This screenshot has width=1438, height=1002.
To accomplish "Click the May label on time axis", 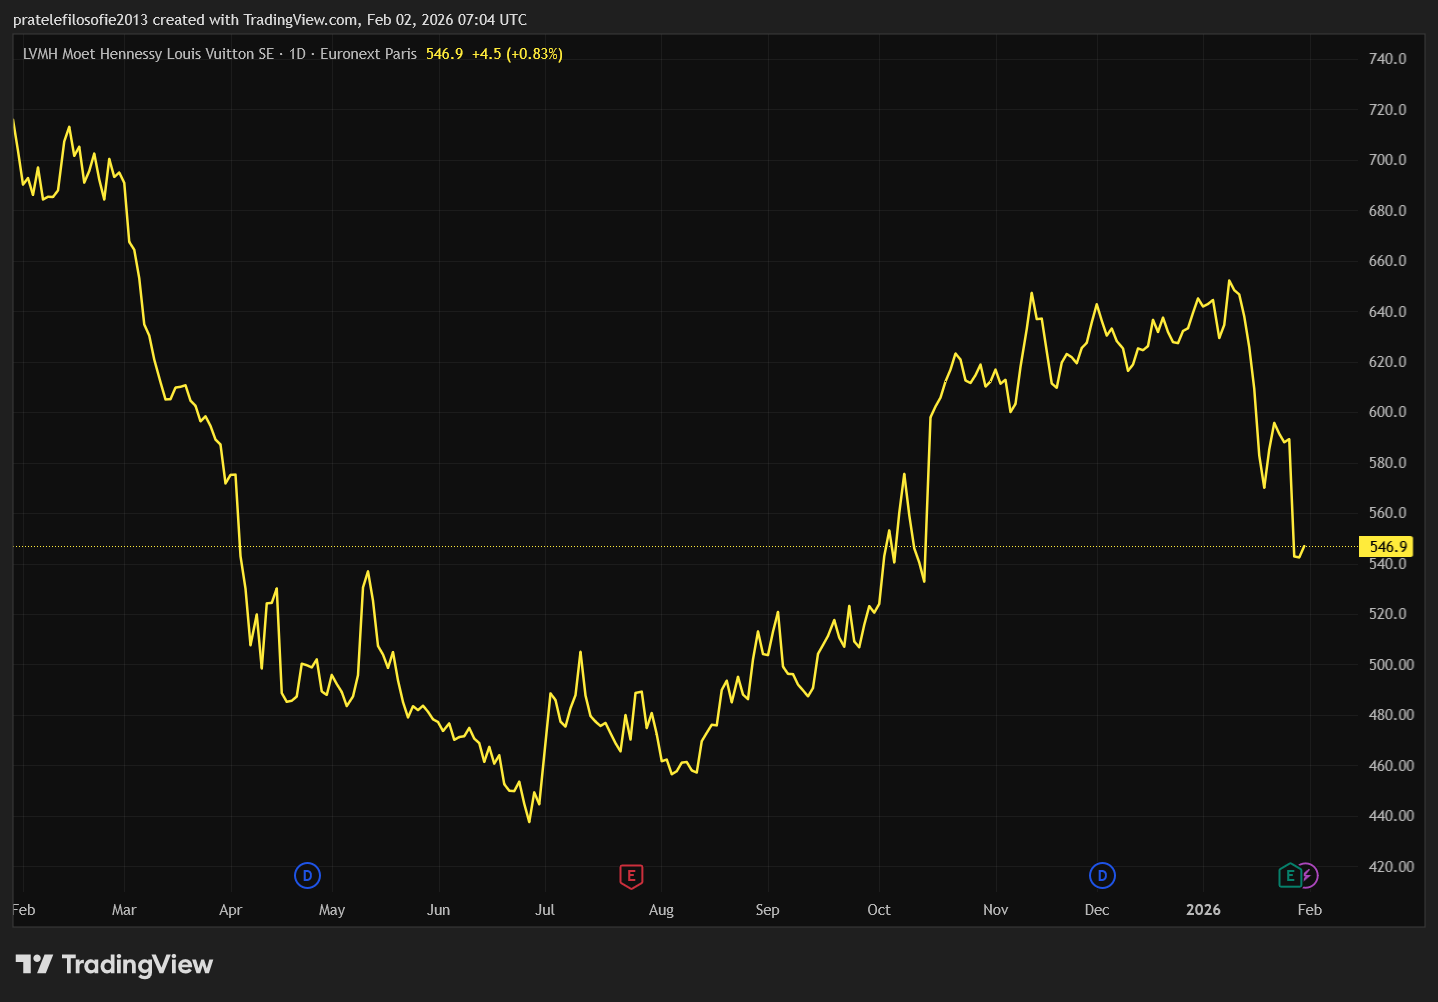I will click(332, 910).
